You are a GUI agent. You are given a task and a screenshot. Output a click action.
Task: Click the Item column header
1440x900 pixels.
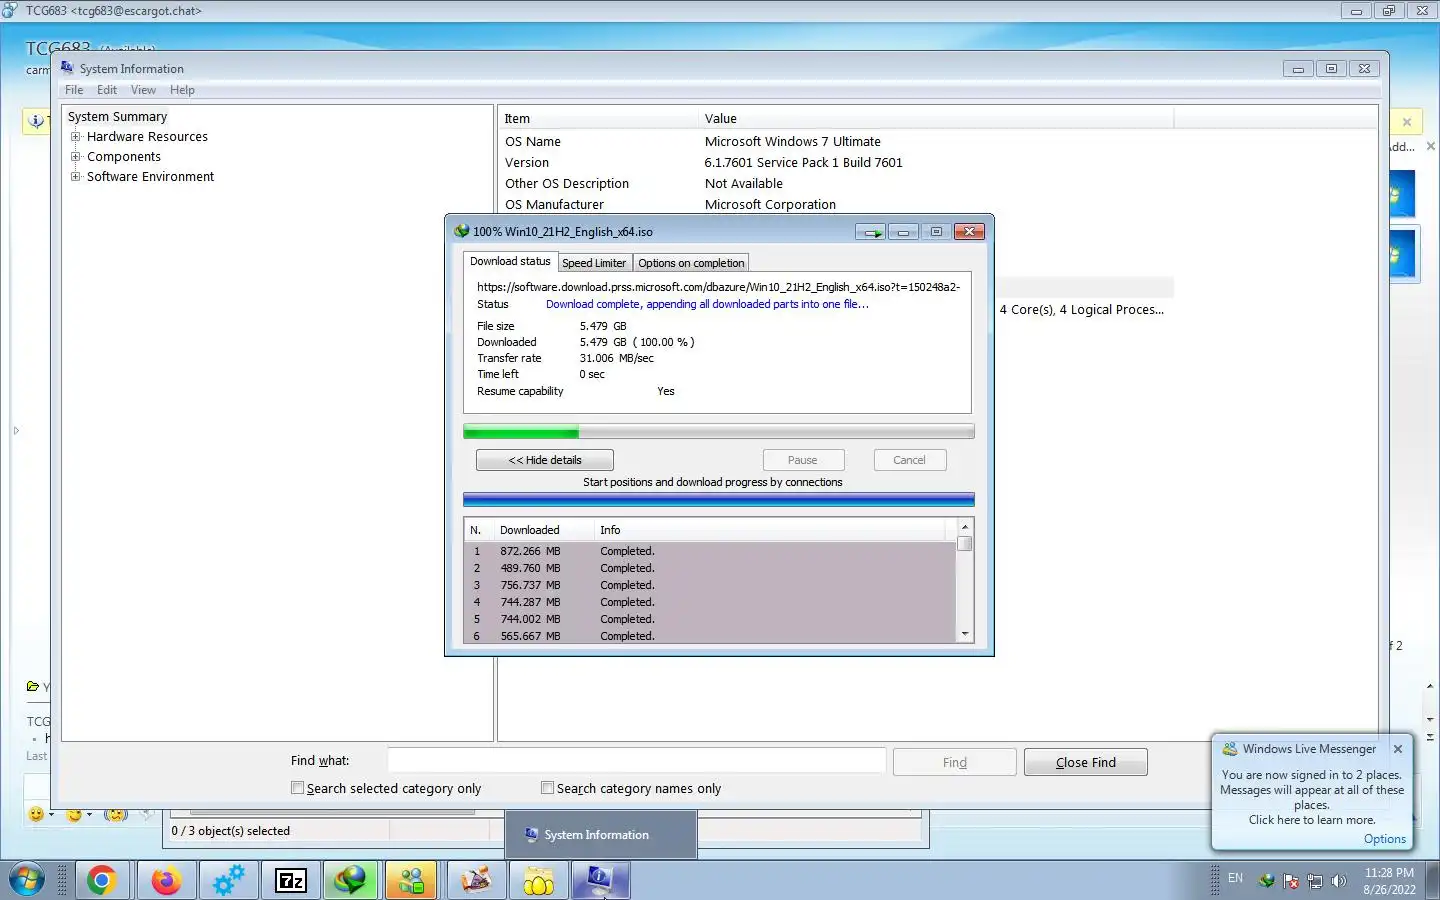(598, 118)
